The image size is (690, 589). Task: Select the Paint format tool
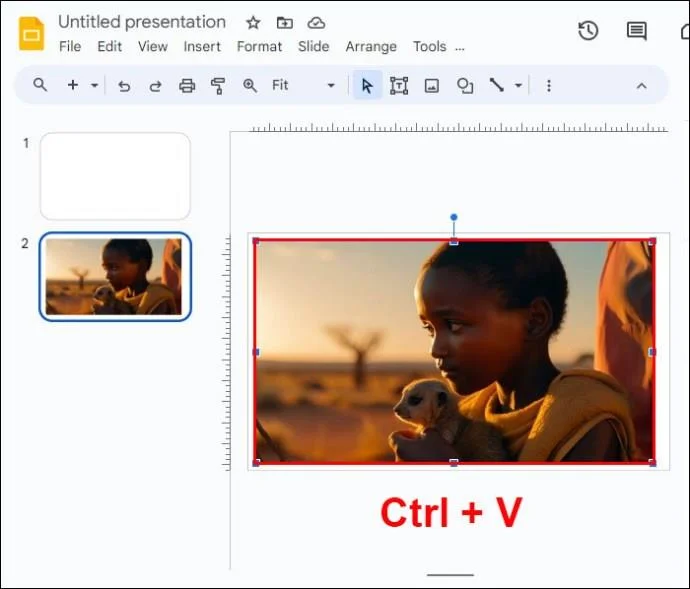[218, 86]
